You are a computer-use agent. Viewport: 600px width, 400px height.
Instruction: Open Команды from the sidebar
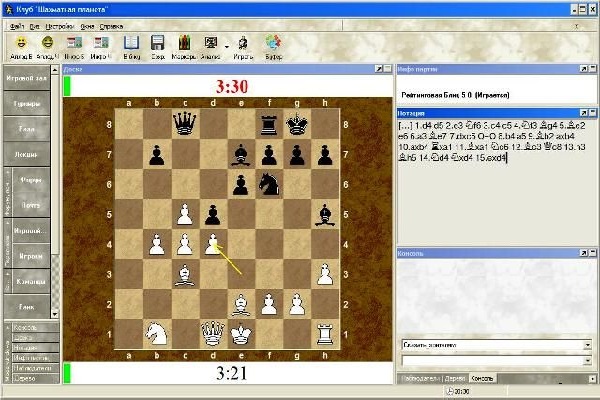[x=31, y=281]
